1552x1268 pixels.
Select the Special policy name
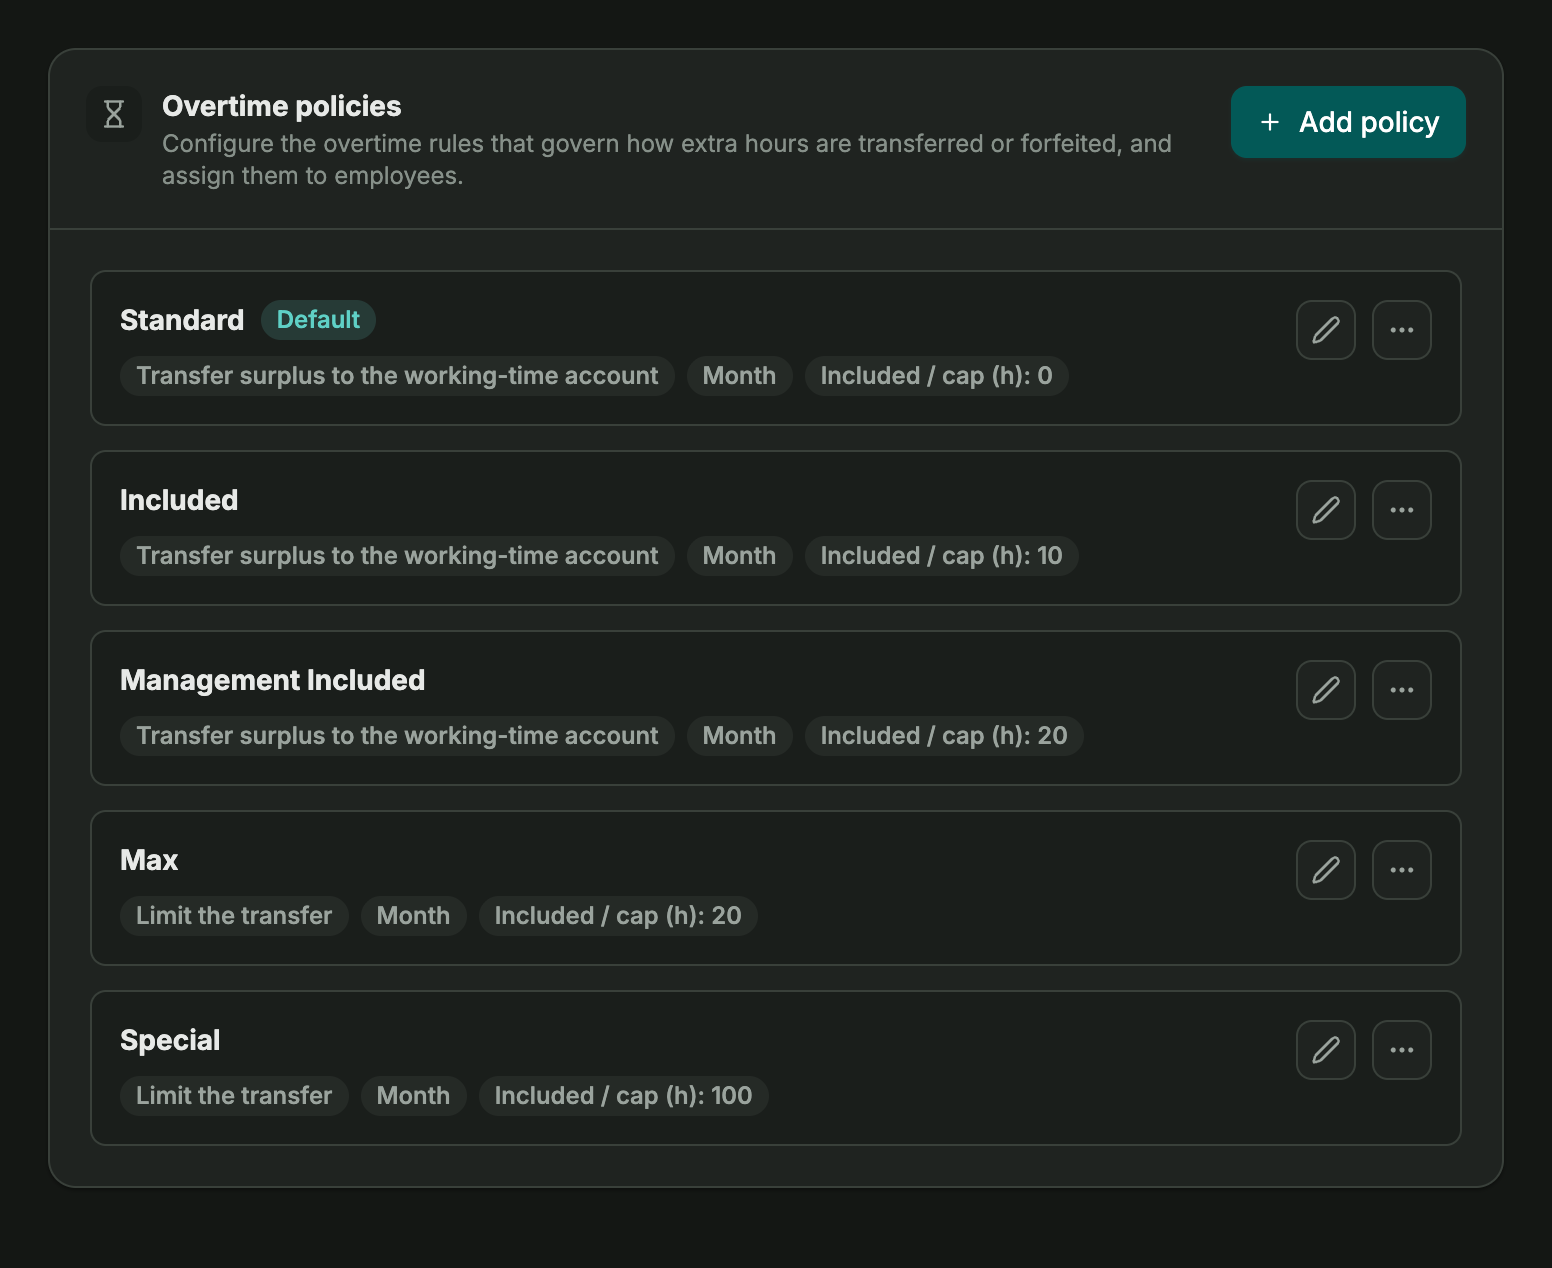tap(170, 1040)
